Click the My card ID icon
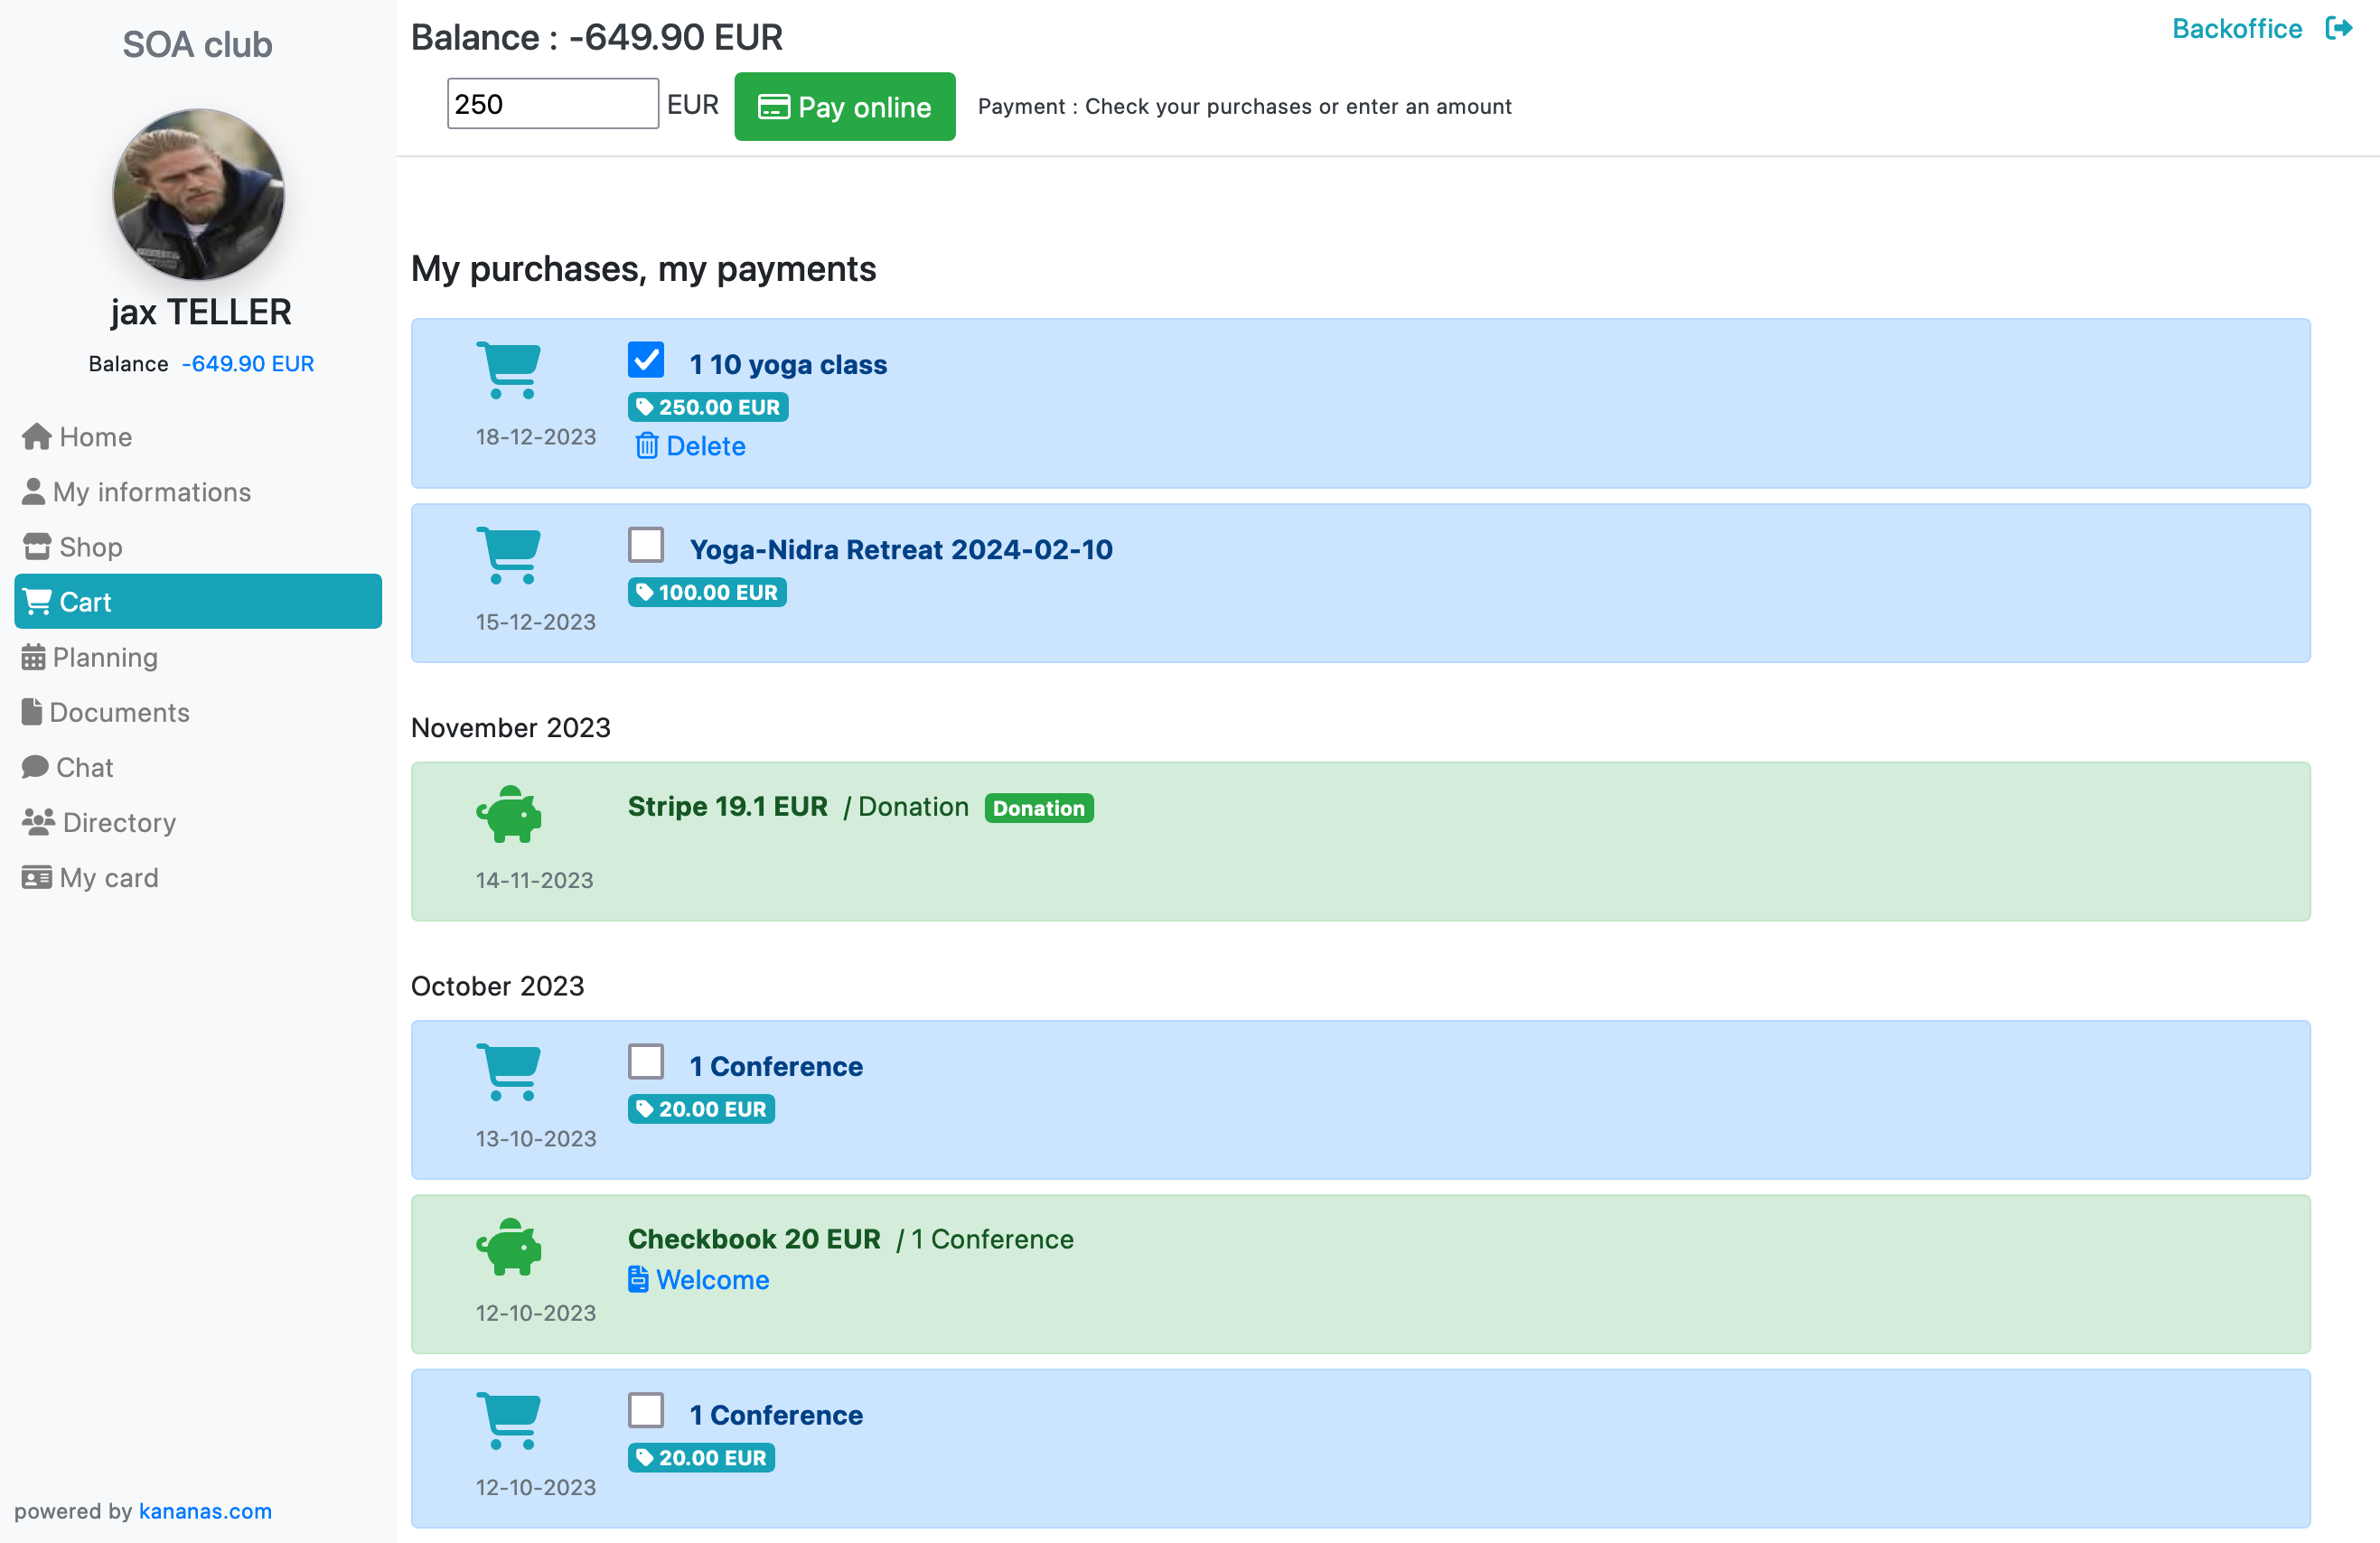The height and width of the screenshot is (1543, 2380). 37,877
